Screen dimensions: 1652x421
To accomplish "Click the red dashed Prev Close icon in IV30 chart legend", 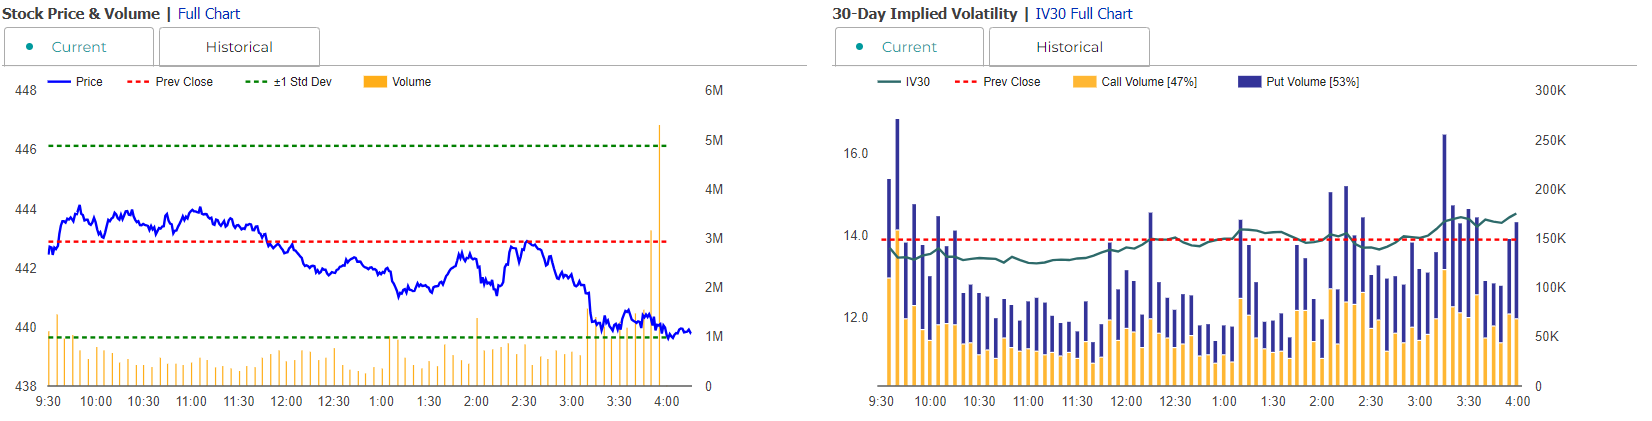I will [966, 82].
